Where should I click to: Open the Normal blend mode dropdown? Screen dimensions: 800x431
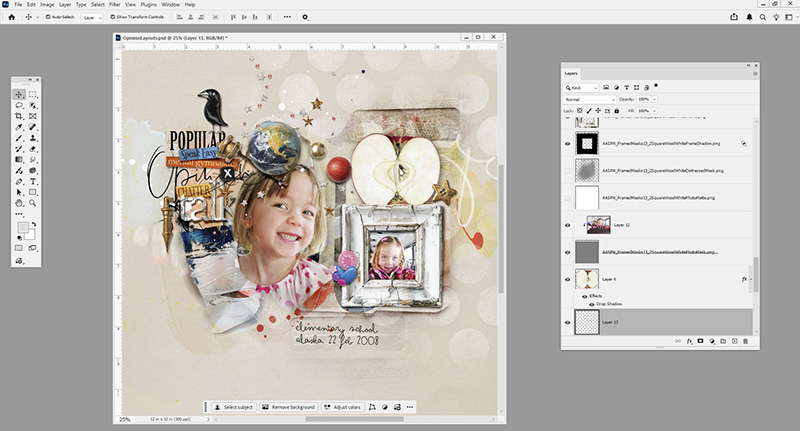click(x=589, y=99)
